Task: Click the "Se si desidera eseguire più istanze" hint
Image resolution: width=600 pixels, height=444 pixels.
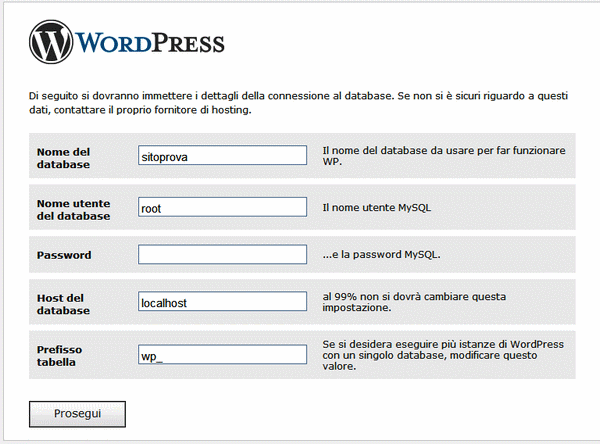Action: 443,355
